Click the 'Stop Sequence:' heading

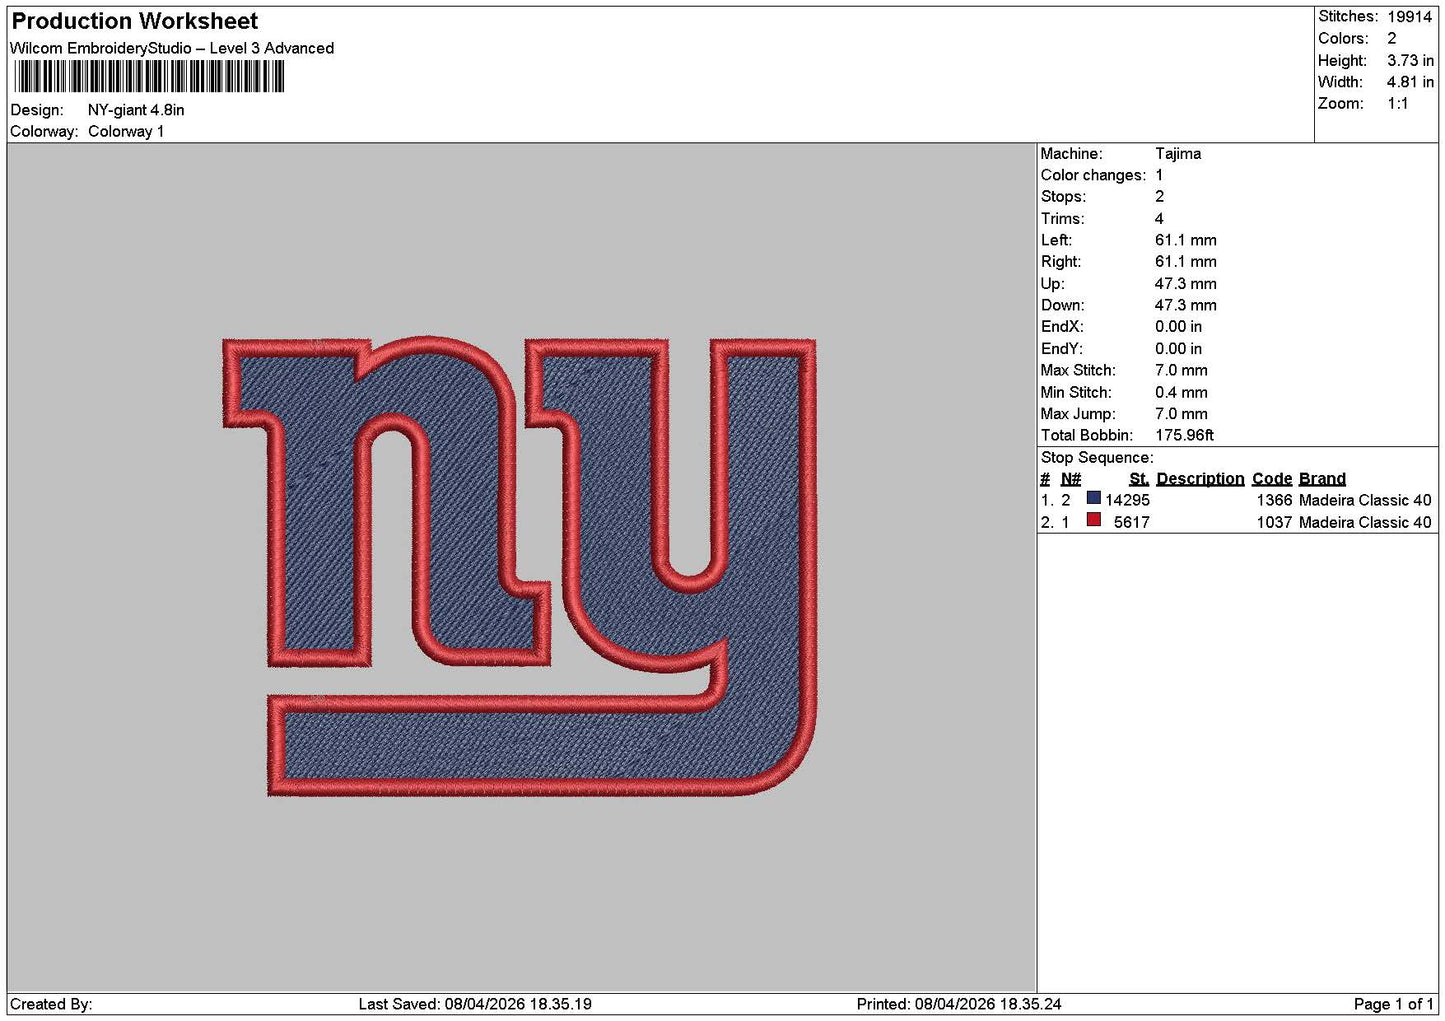pyautogui.click(x=1097, y=458)
